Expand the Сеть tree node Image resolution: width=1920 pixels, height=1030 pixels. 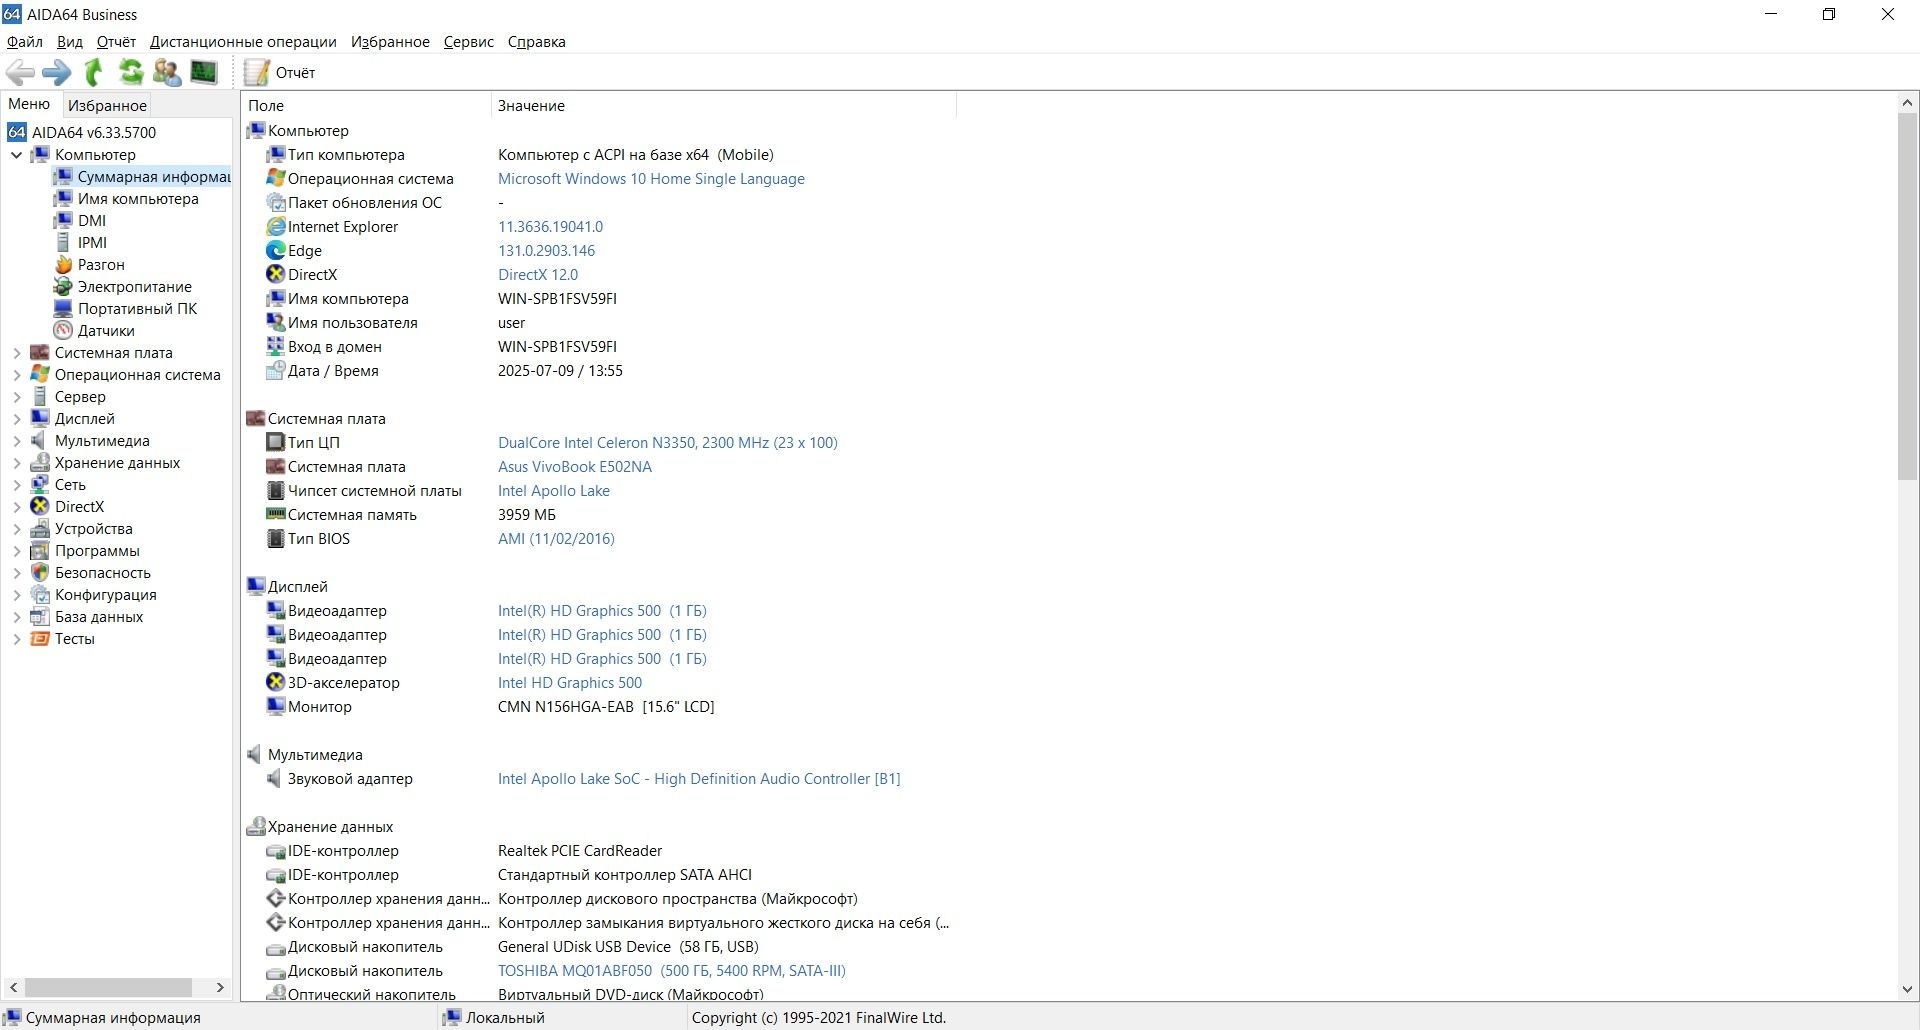click(16, 485)
